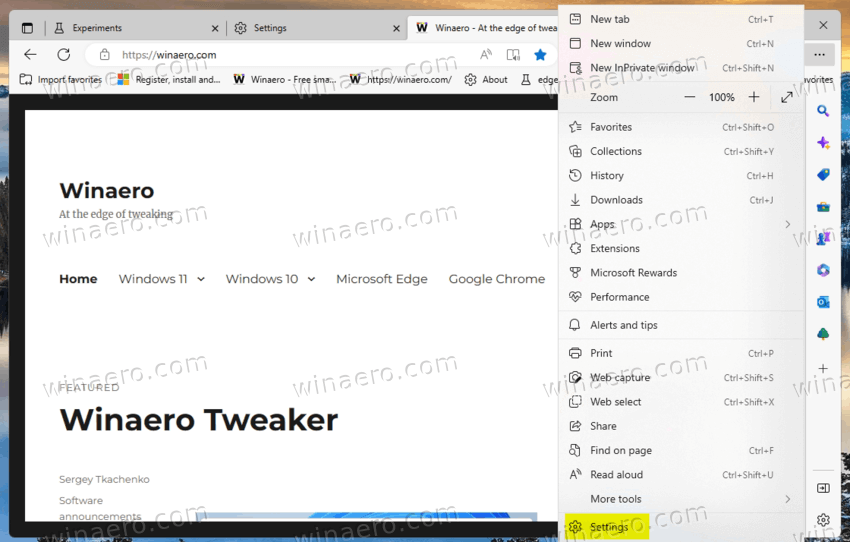Open 'Register, install and...' bookmark

click(169, 80)
